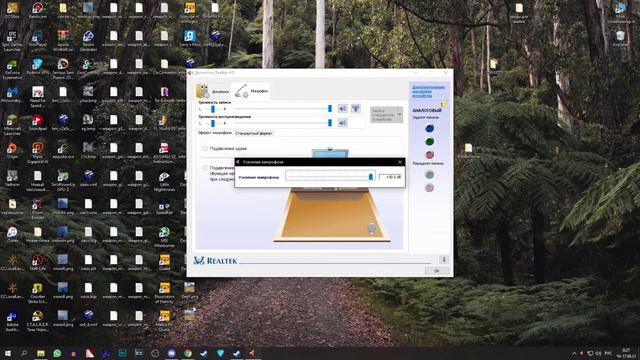
Task: Click the recording L/R balance slider
Action: tap(213, 109)
